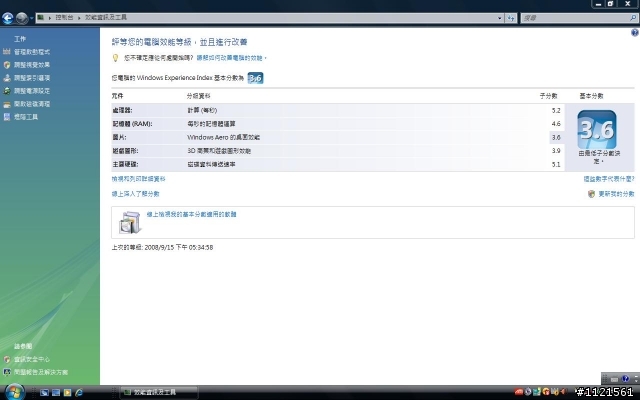The height and width of the screenshot is (400, 640).
Task: Click the Forward navigation arrow button
Action: click(22, 18)
